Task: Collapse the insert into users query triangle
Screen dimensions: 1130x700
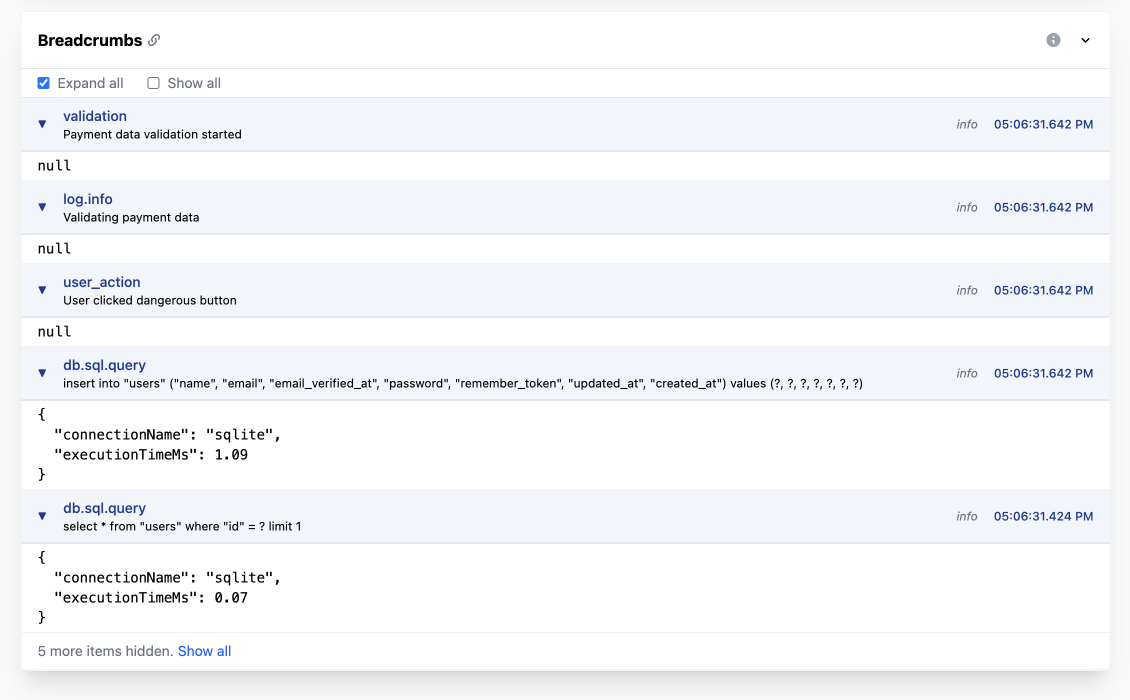Action: tap(43, 373)
